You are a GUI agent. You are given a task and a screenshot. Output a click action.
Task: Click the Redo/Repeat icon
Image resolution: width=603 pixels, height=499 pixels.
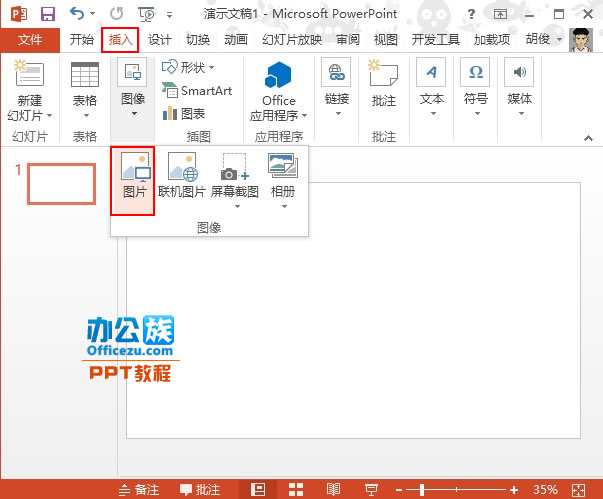(117, 14)
